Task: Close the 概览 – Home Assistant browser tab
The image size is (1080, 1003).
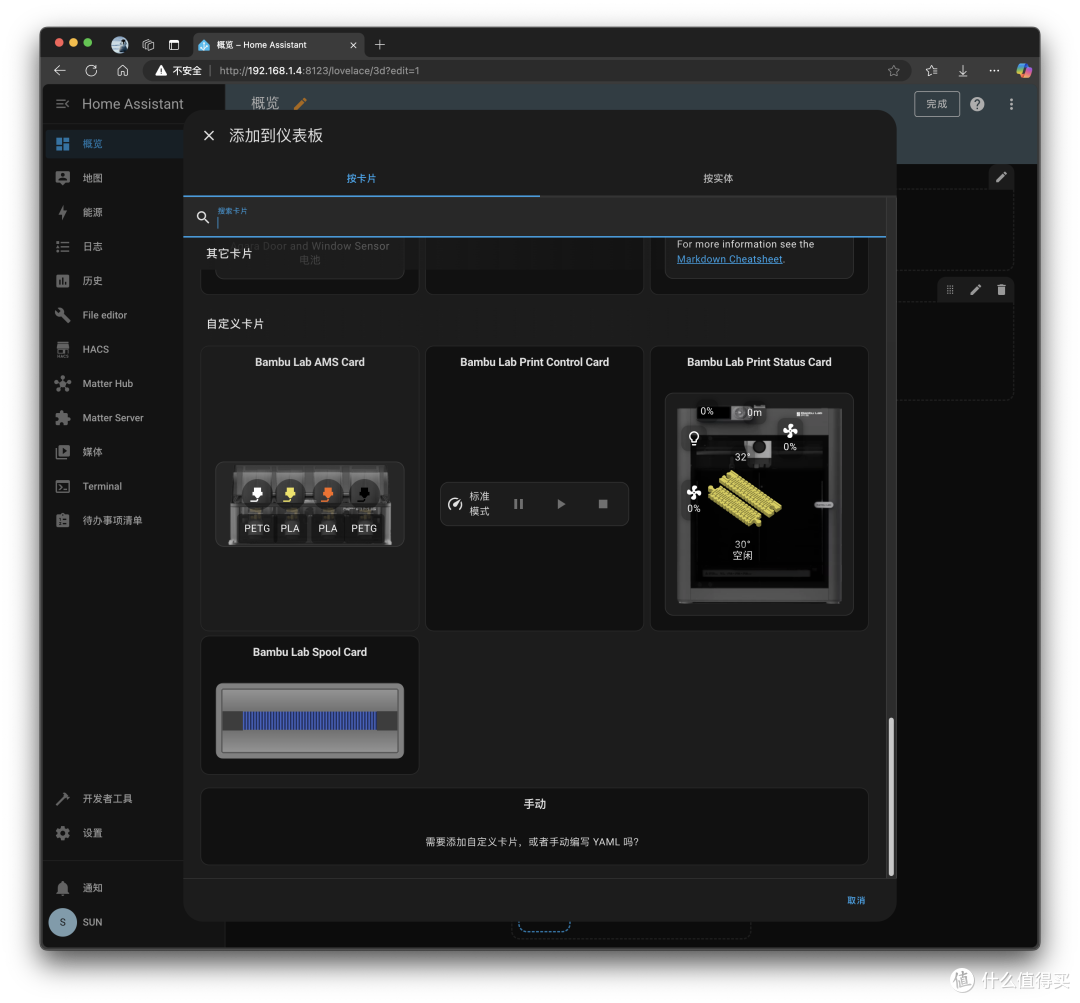Action: pos(353,45)
